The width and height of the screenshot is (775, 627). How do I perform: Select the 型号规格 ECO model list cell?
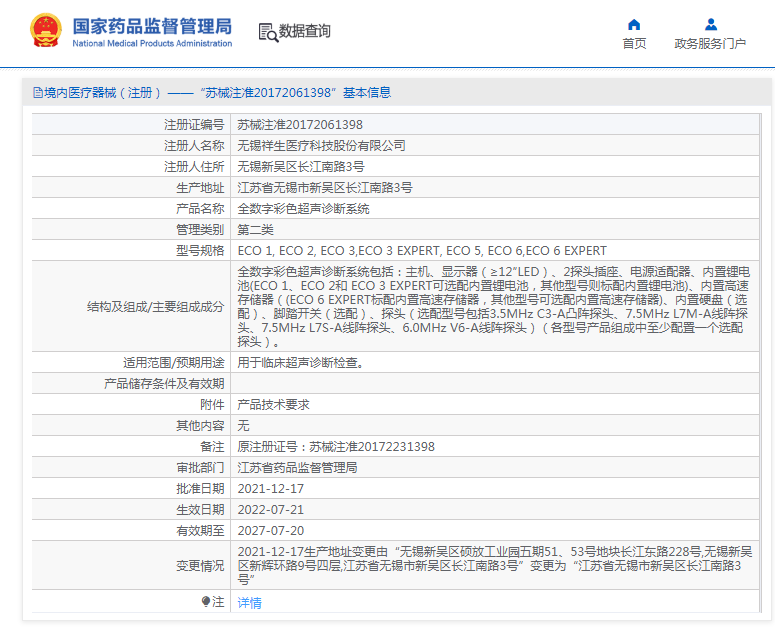point(421,251)
